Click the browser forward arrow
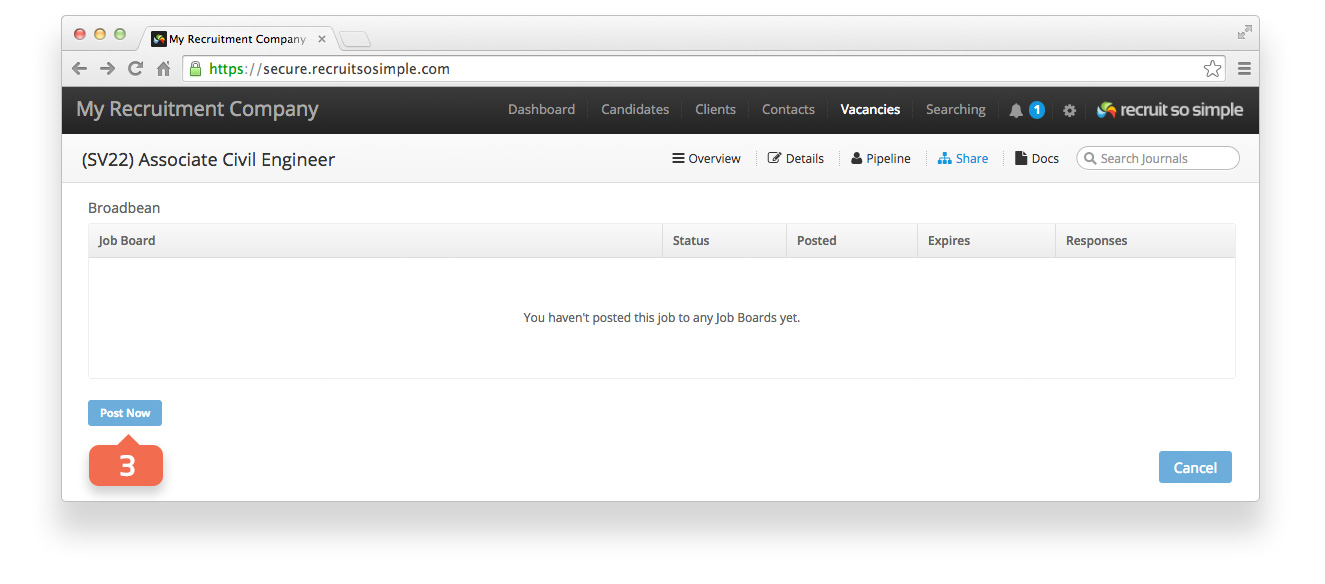 [x=107, y=69]
